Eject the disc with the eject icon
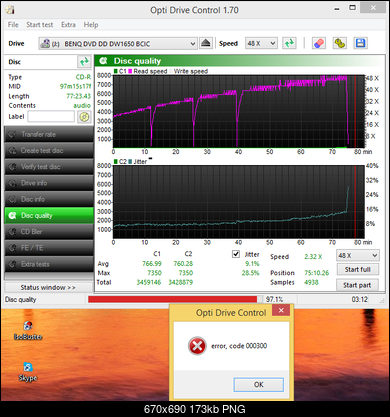Viewport: 390px width, 417px height. (x=206, y=43)
